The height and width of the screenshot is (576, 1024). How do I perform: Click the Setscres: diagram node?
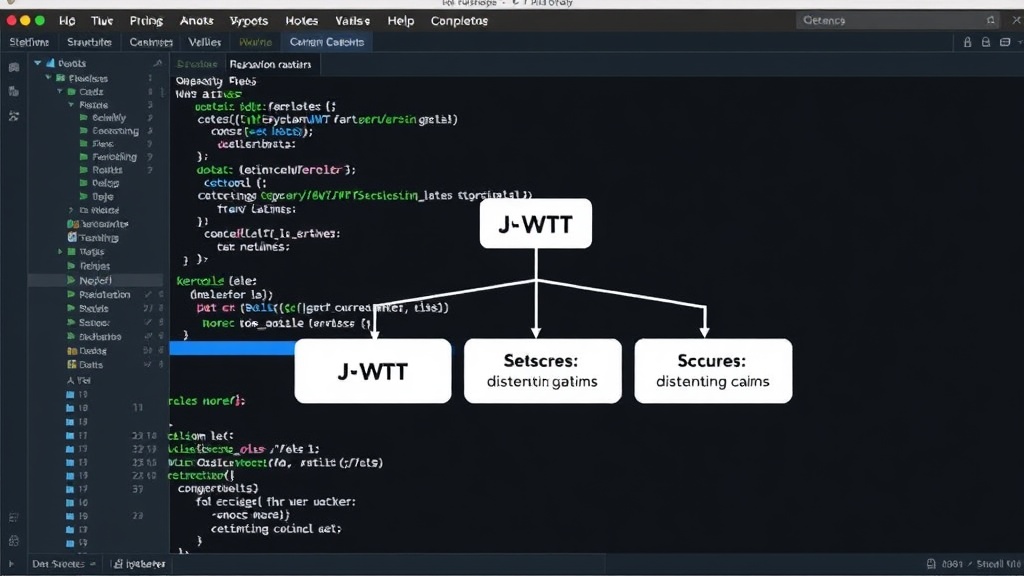click(542, 370)
